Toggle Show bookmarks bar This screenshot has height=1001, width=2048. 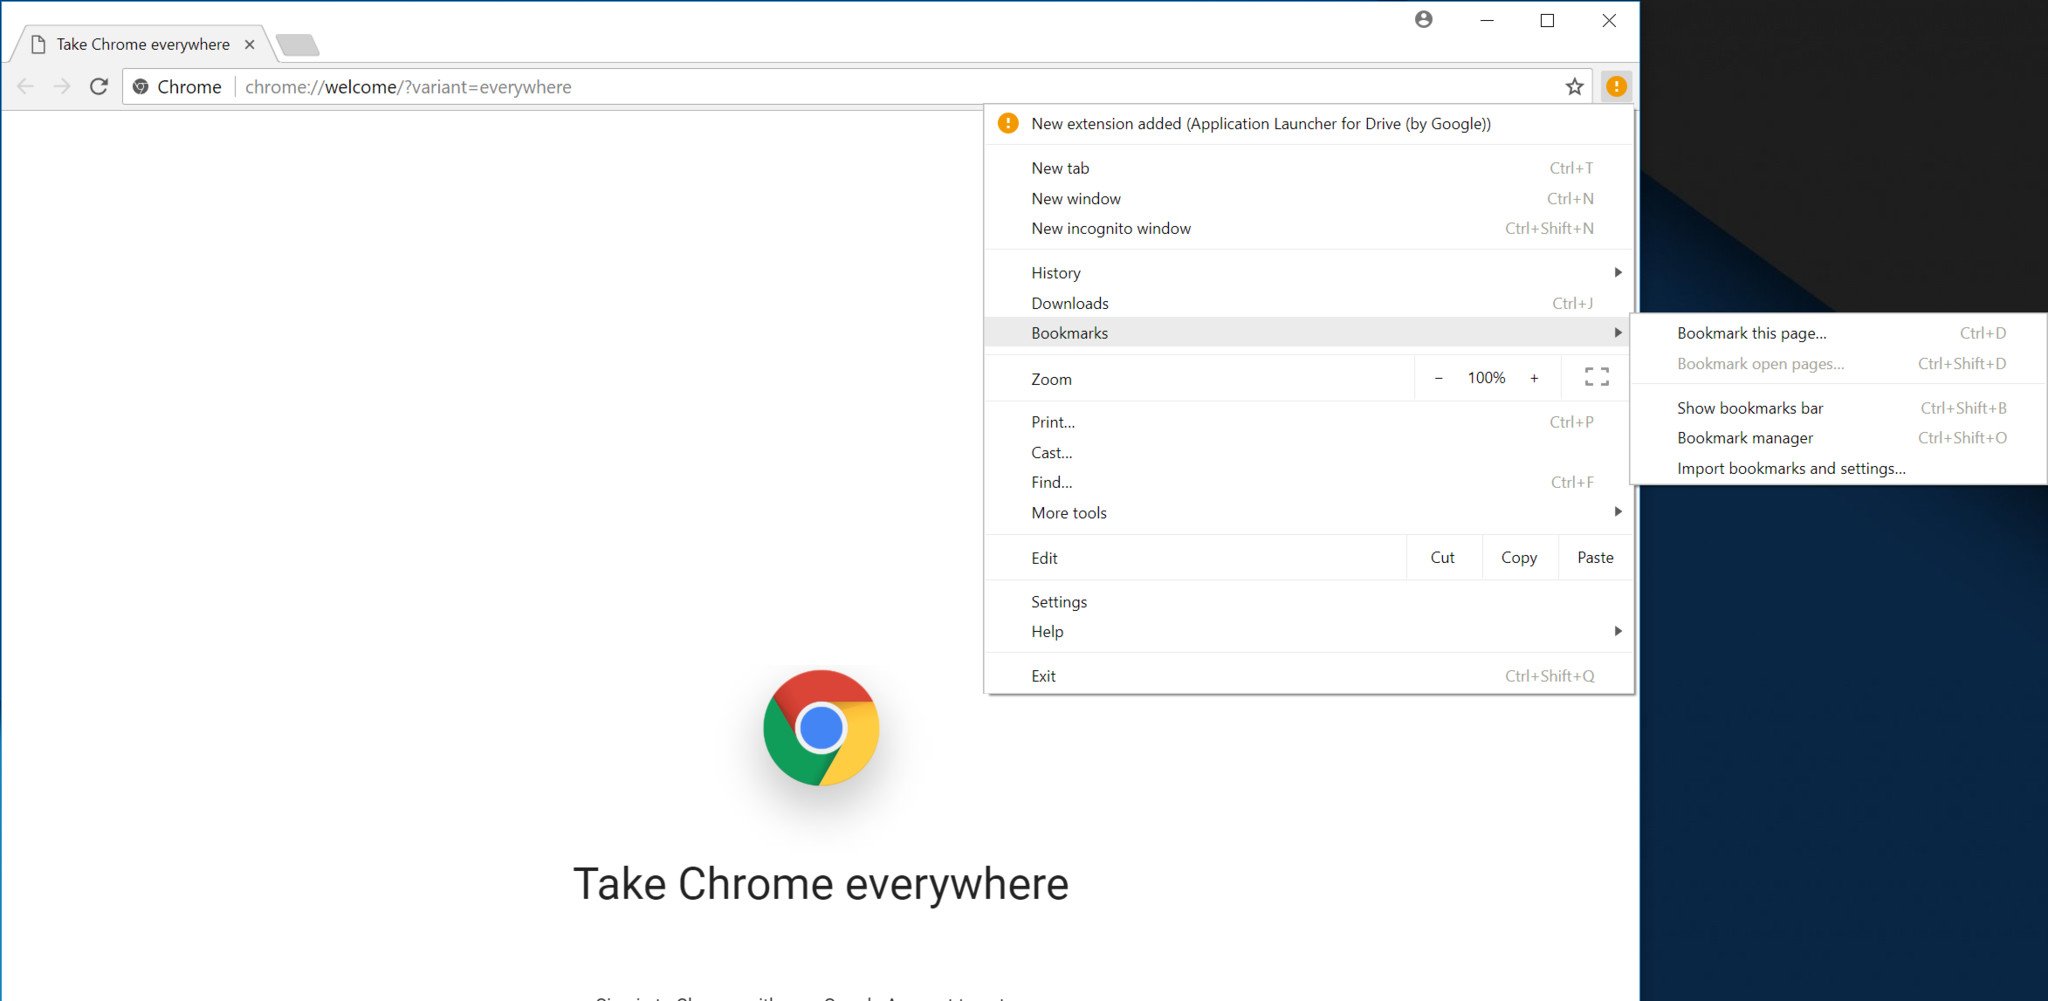(x=1840, y=408)
